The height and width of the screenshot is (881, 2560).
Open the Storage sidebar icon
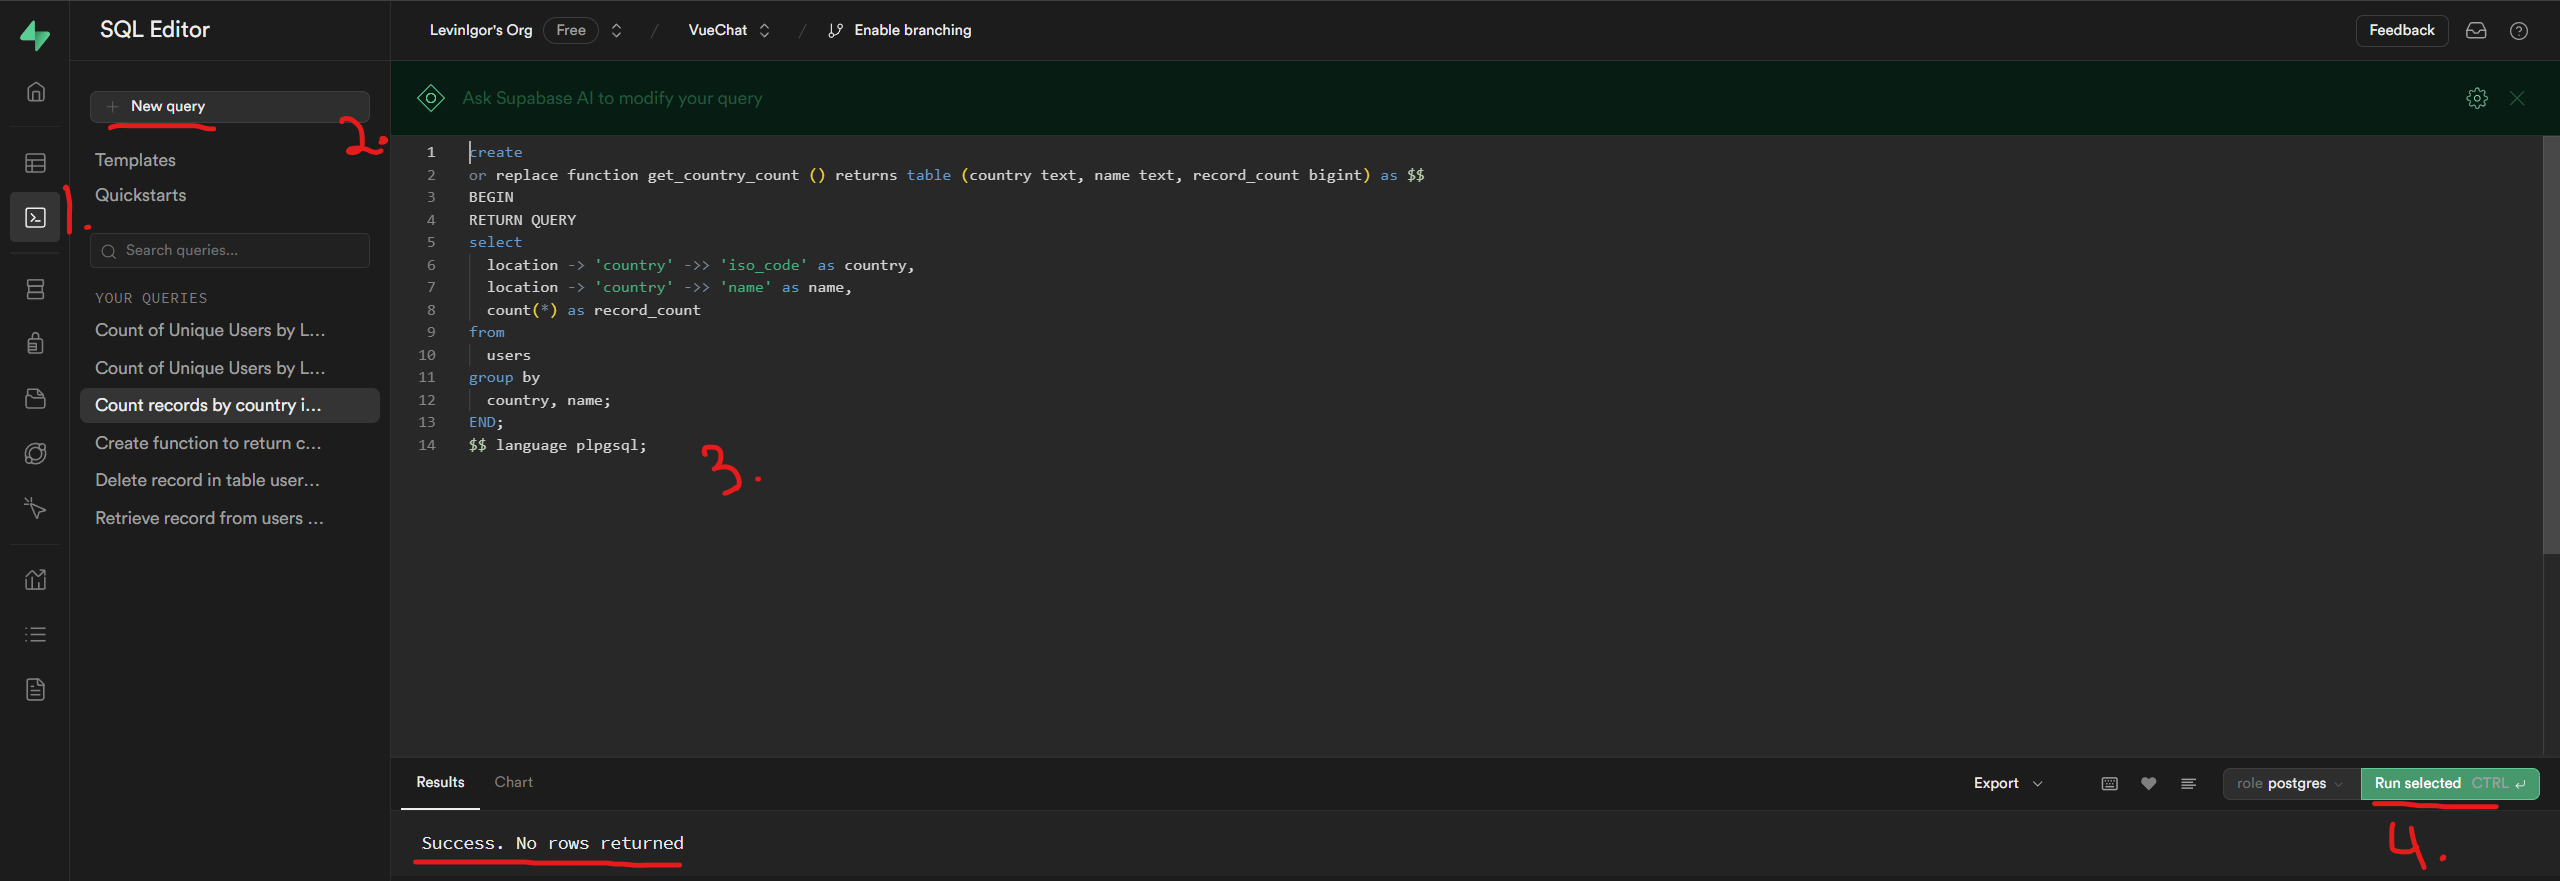click(x=35, y=399)
